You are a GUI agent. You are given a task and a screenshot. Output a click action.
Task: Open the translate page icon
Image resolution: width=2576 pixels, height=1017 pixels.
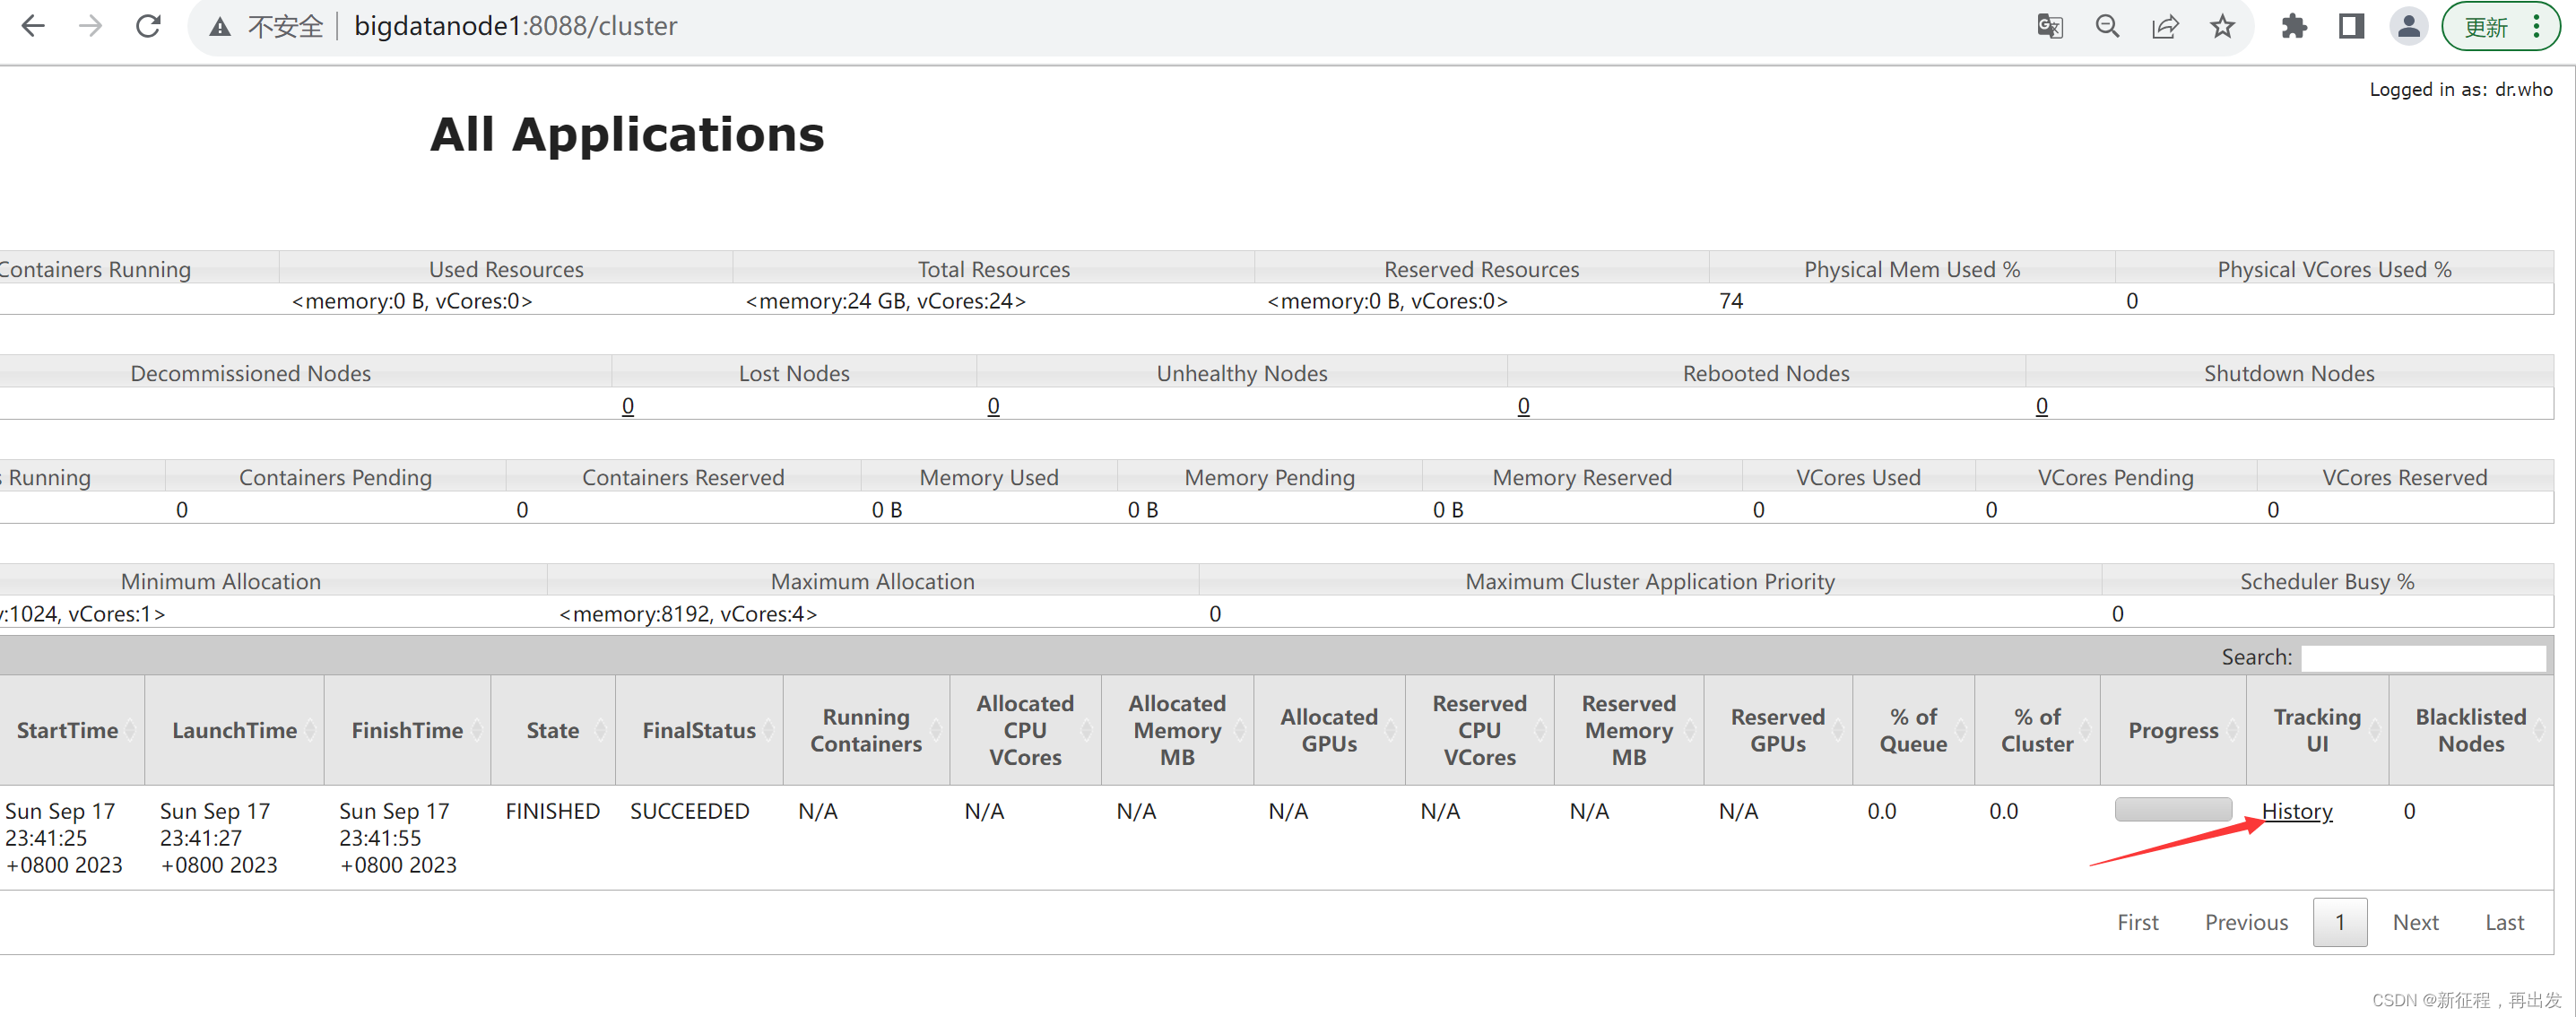pos(2049,26)
